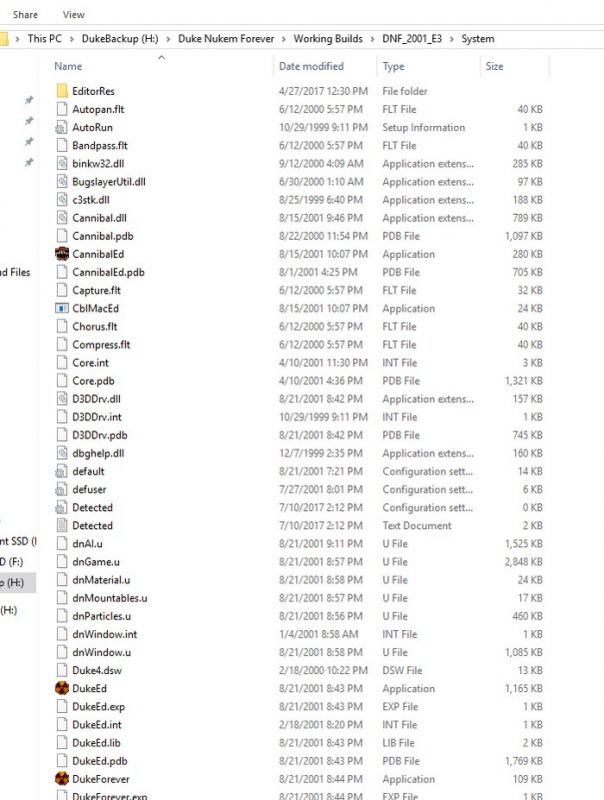Click the dnGame.u file icon

coord(62,562)
